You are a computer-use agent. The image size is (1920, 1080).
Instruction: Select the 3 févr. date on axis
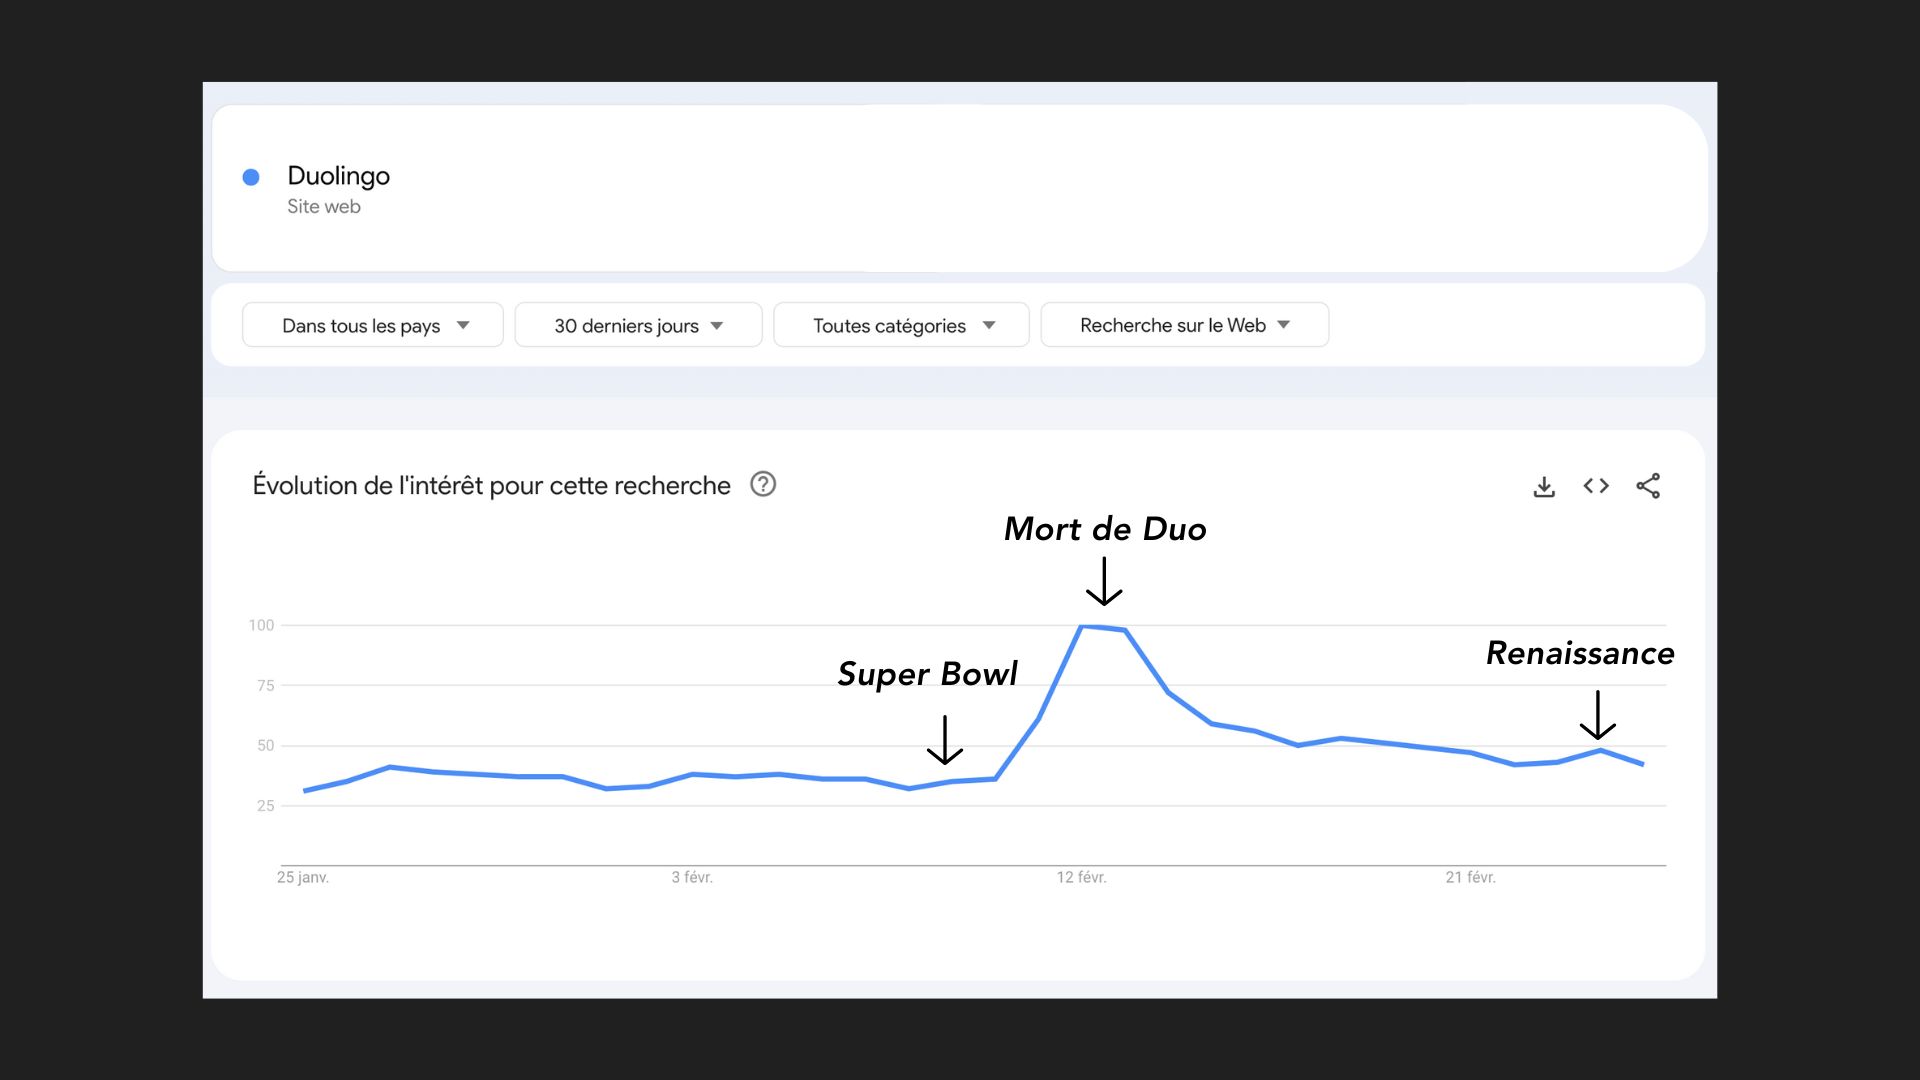[692, 877]
